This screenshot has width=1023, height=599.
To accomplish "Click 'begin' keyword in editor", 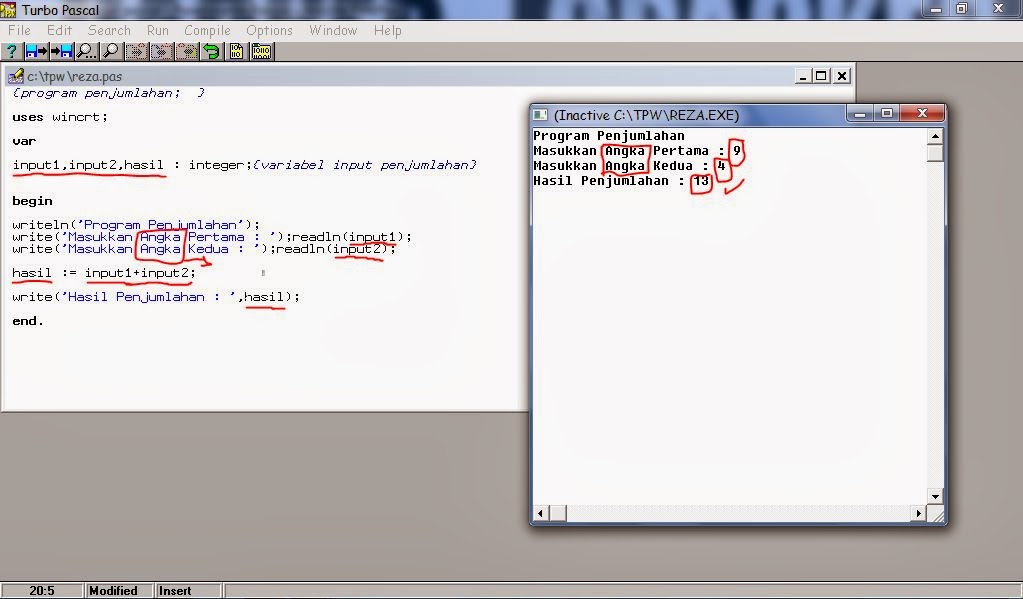I will coord(32,201).
